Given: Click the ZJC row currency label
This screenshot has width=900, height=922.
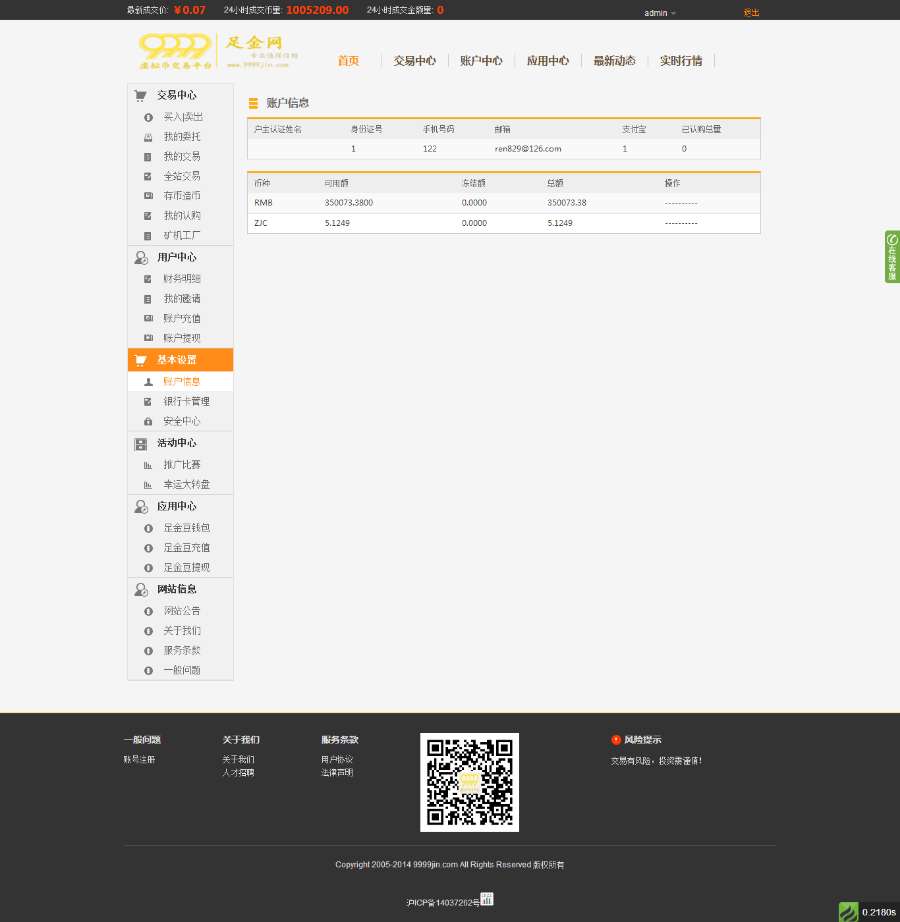Looking at the screenshot, I should point(260,223).
